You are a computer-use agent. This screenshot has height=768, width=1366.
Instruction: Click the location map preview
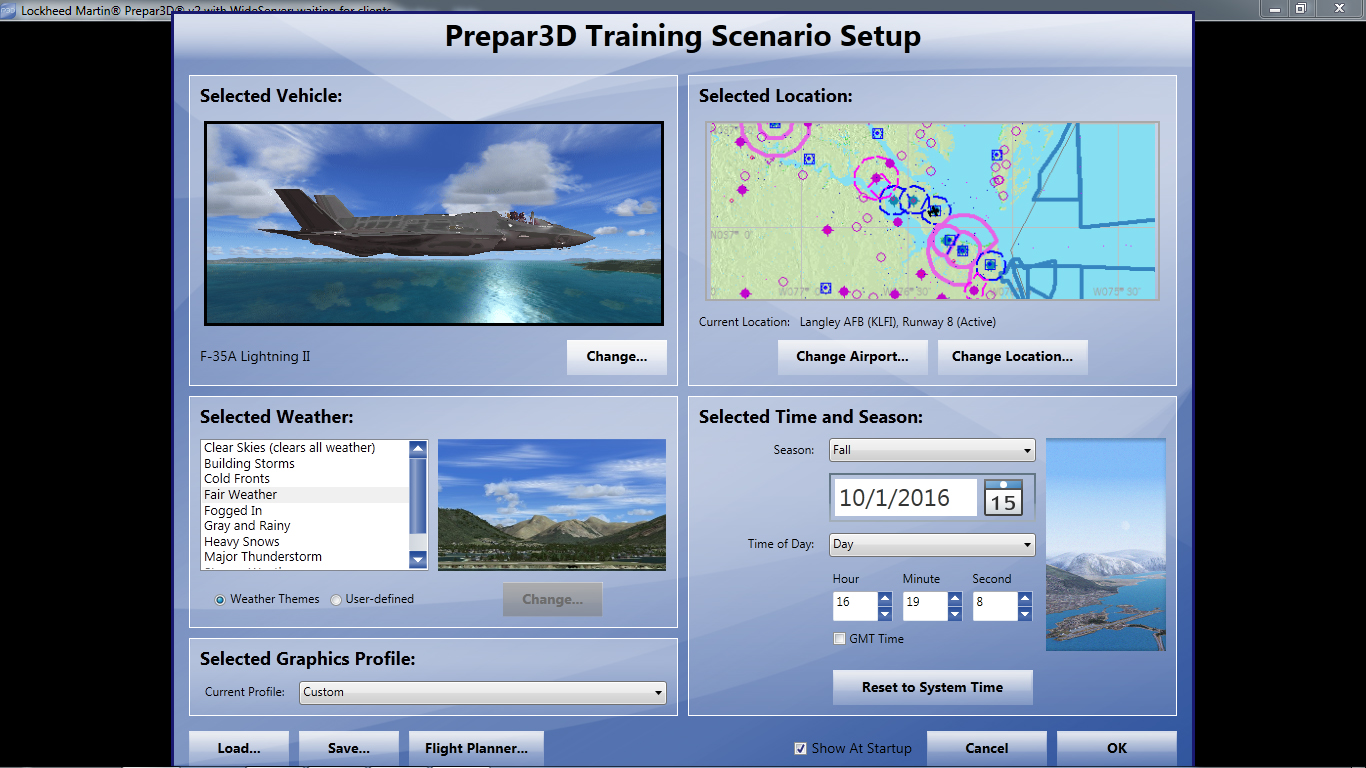932,211
